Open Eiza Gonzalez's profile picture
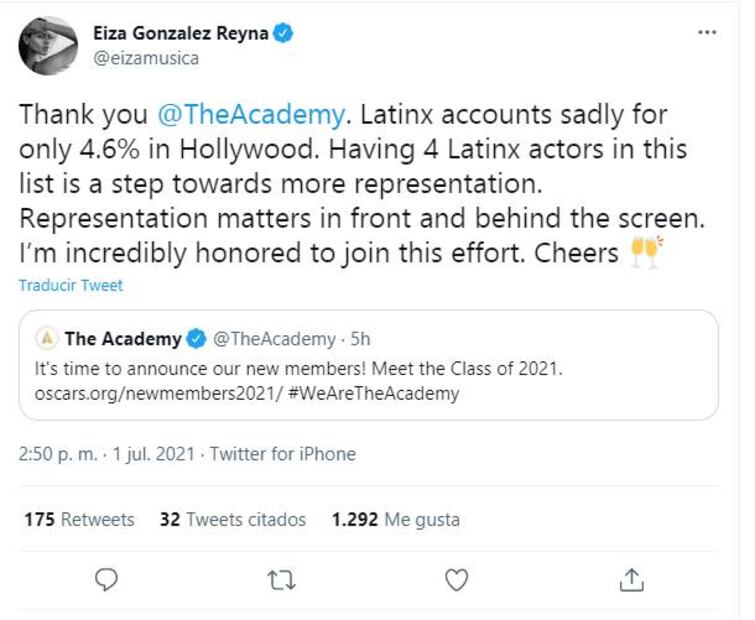The width and height of the screenshot is (755, 620). tap(48, 45)
